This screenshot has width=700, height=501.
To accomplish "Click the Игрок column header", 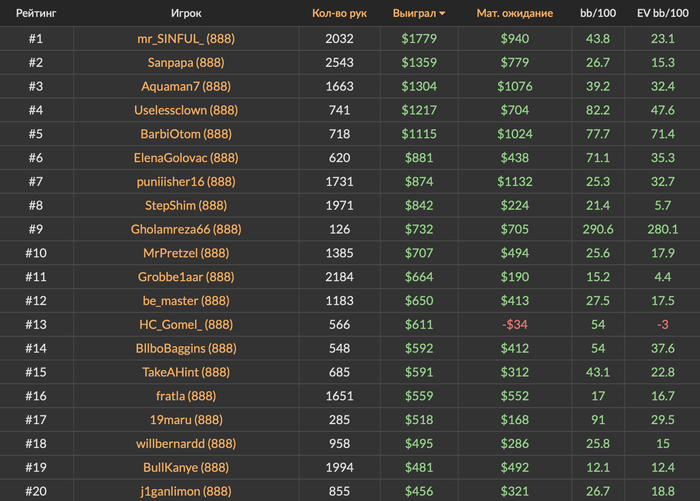I will [185, 14].
